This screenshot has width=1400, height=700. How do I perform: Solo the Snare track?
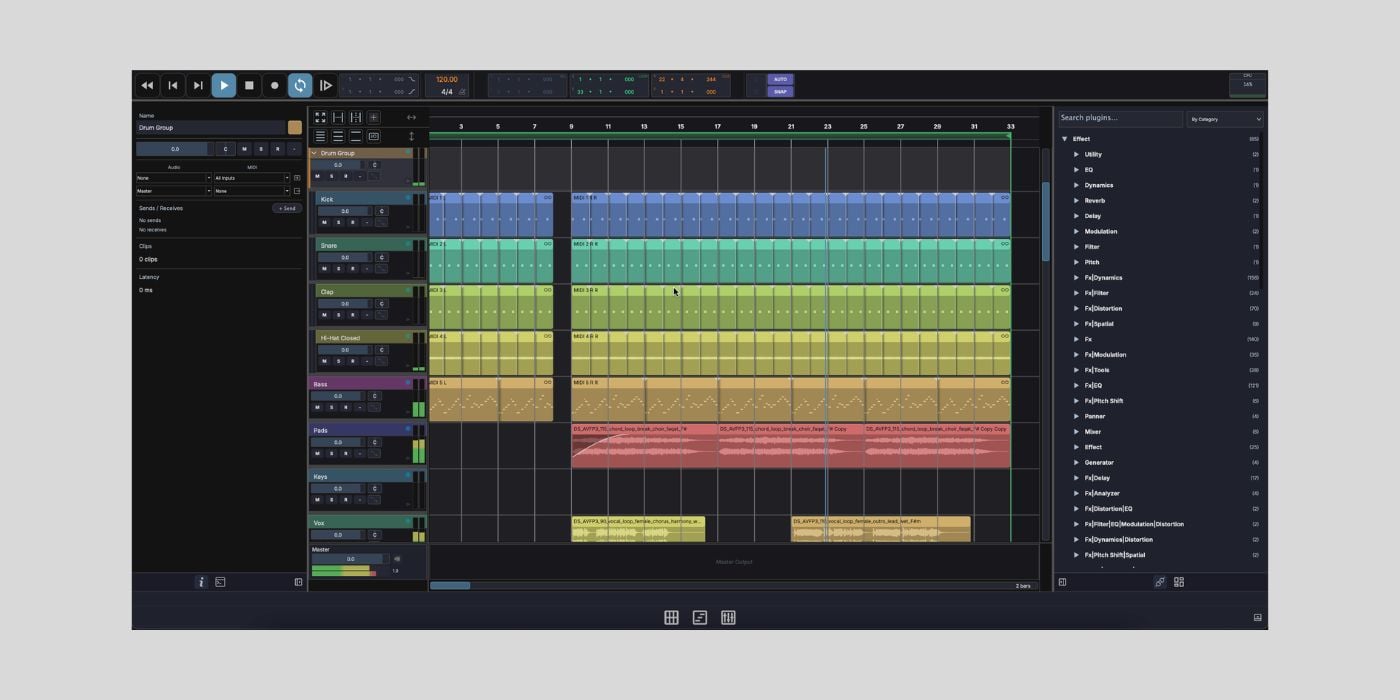click(x=338, y=268)
